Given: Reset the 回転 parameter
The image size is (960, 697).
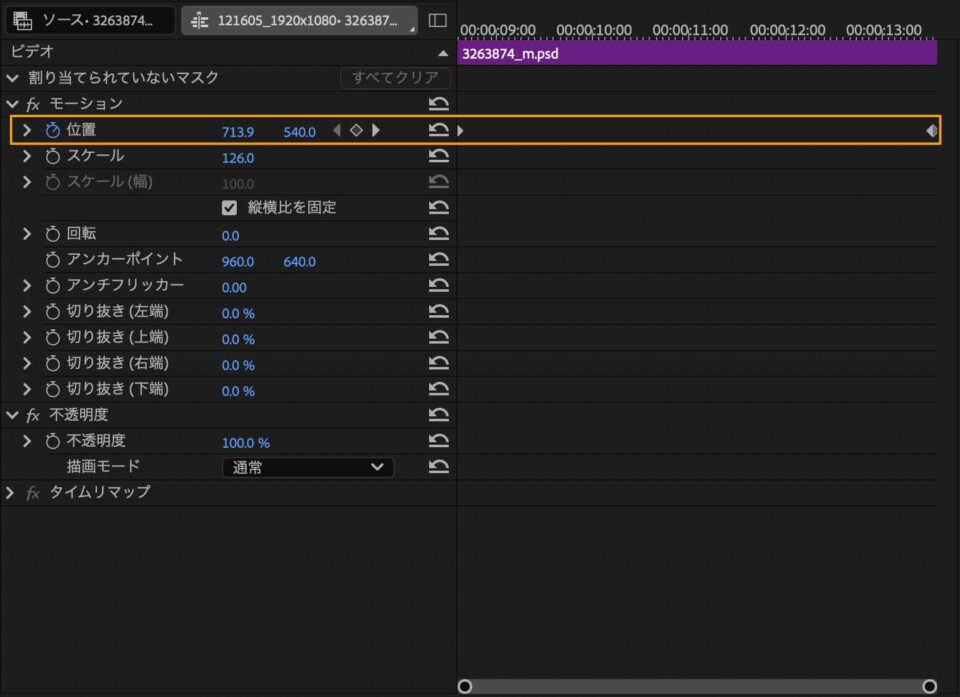Looking at the screenshot, I should pyautogui.click(x=438, y=233).
